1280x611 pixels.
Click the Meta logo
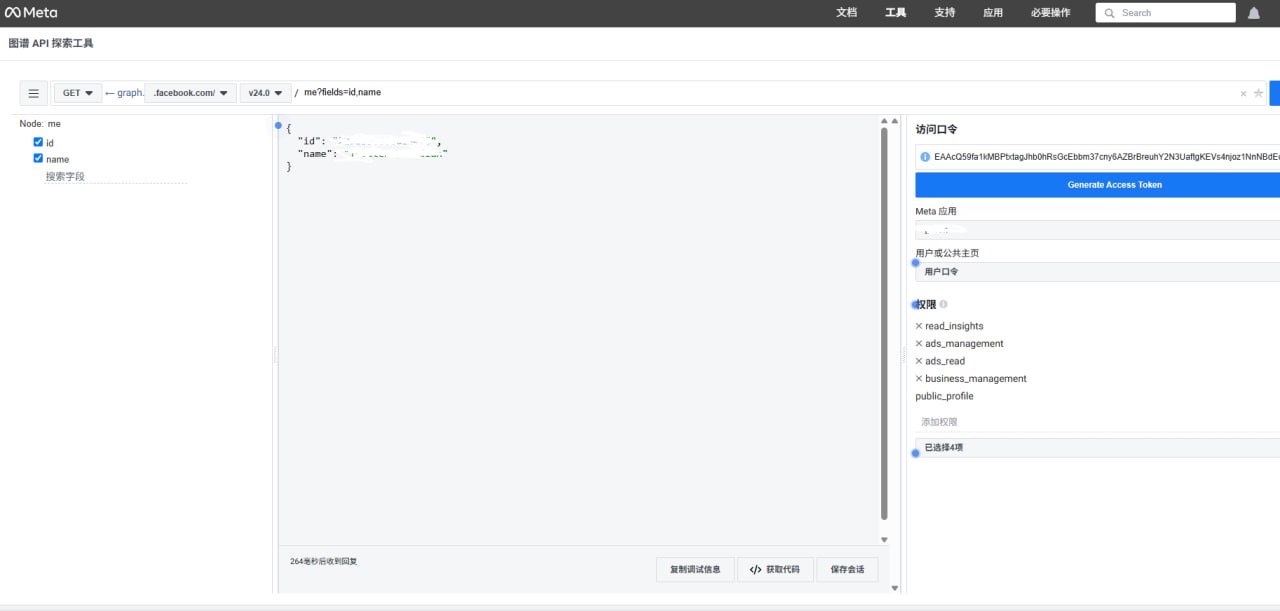click(x=31, y=13)
